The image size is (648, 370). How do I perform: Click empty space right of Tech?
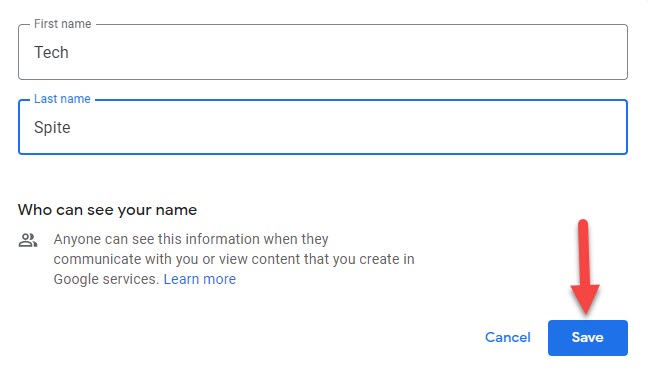click(347, 53)
